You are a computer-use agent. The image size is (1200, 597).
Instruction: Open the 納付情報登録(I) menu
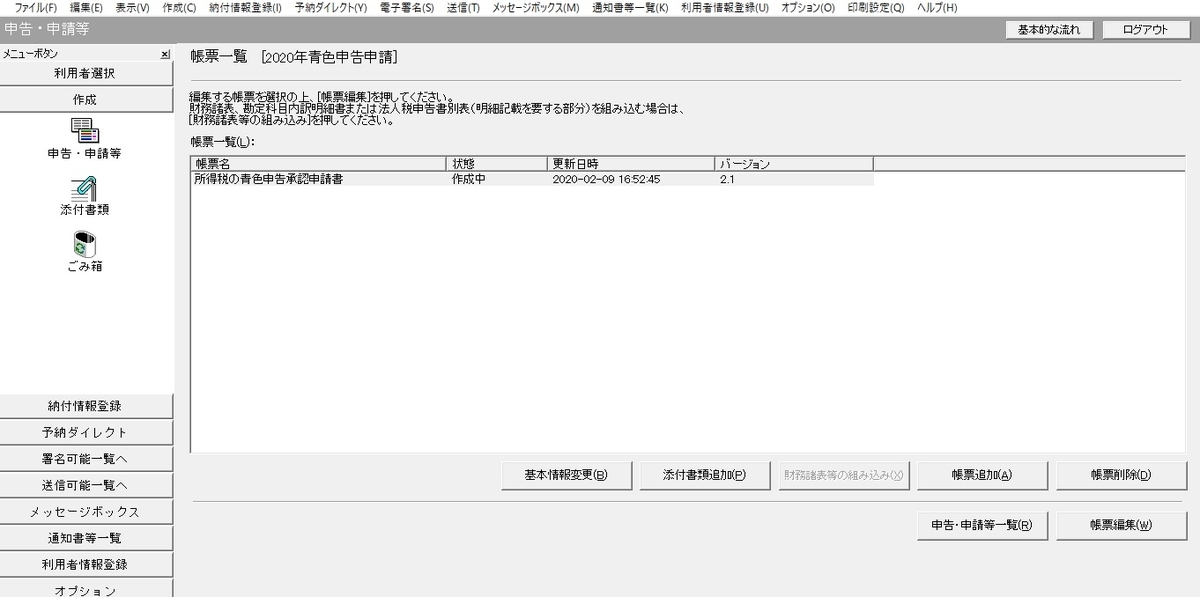pyautogui.click(x=246, y=8)
